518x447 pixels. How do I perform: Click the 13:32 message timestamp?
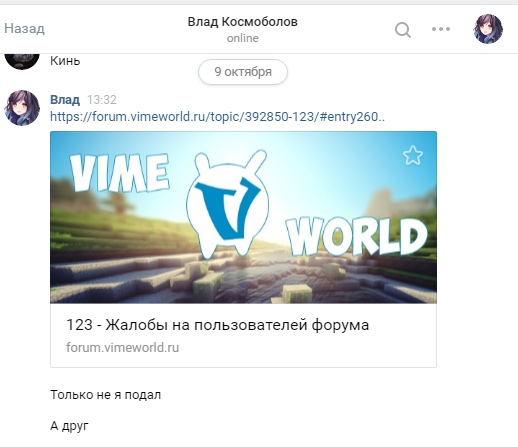[102, 100]
